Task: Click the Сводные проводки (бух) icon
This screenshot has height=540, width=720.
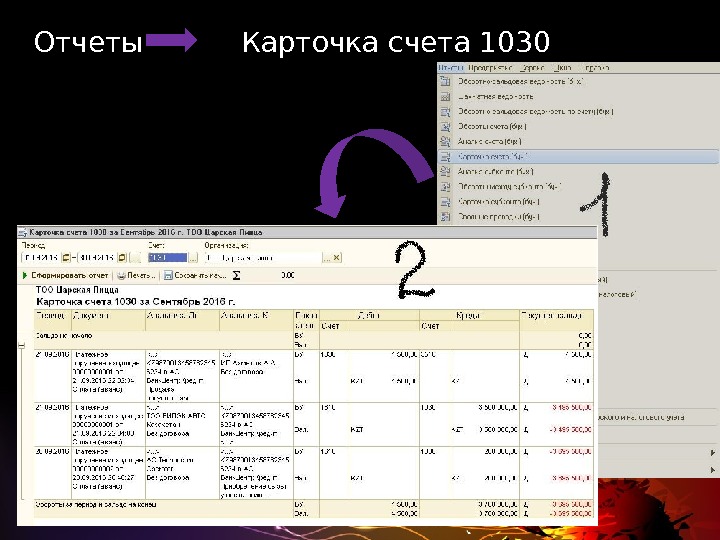Action: click(x=445, y=217)
